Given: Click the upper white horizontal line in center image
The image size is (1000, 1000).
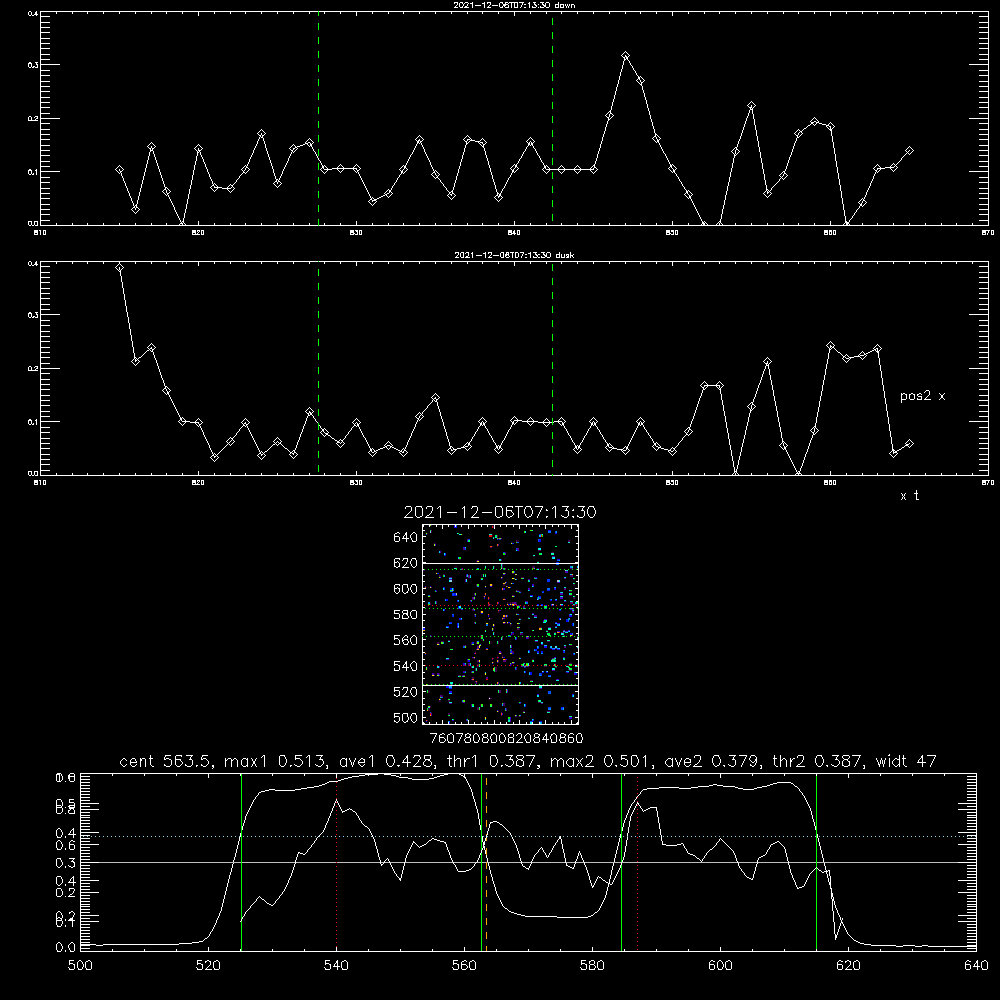Looking at the screenshot, I should pyautogui.click(x=500, y=563).
